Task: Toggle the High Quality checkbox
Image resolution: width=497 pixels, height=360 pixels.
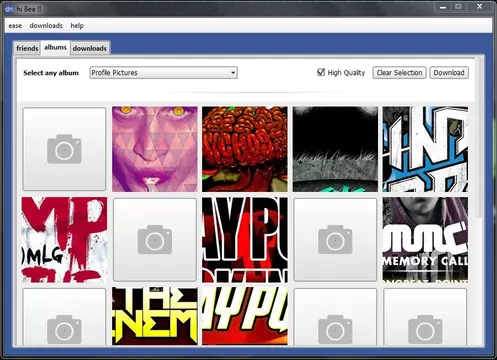Action: 321,72
